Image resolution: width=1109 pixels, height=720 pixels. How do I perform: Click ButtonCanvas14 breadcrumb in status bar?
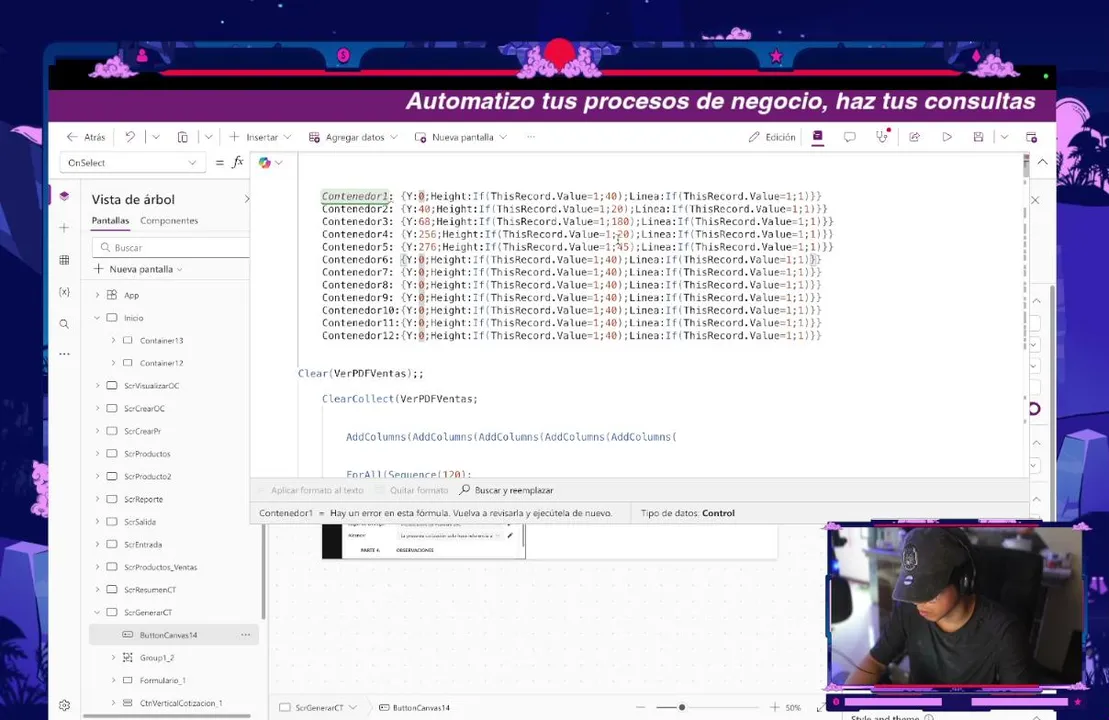[x=414, y=707]
